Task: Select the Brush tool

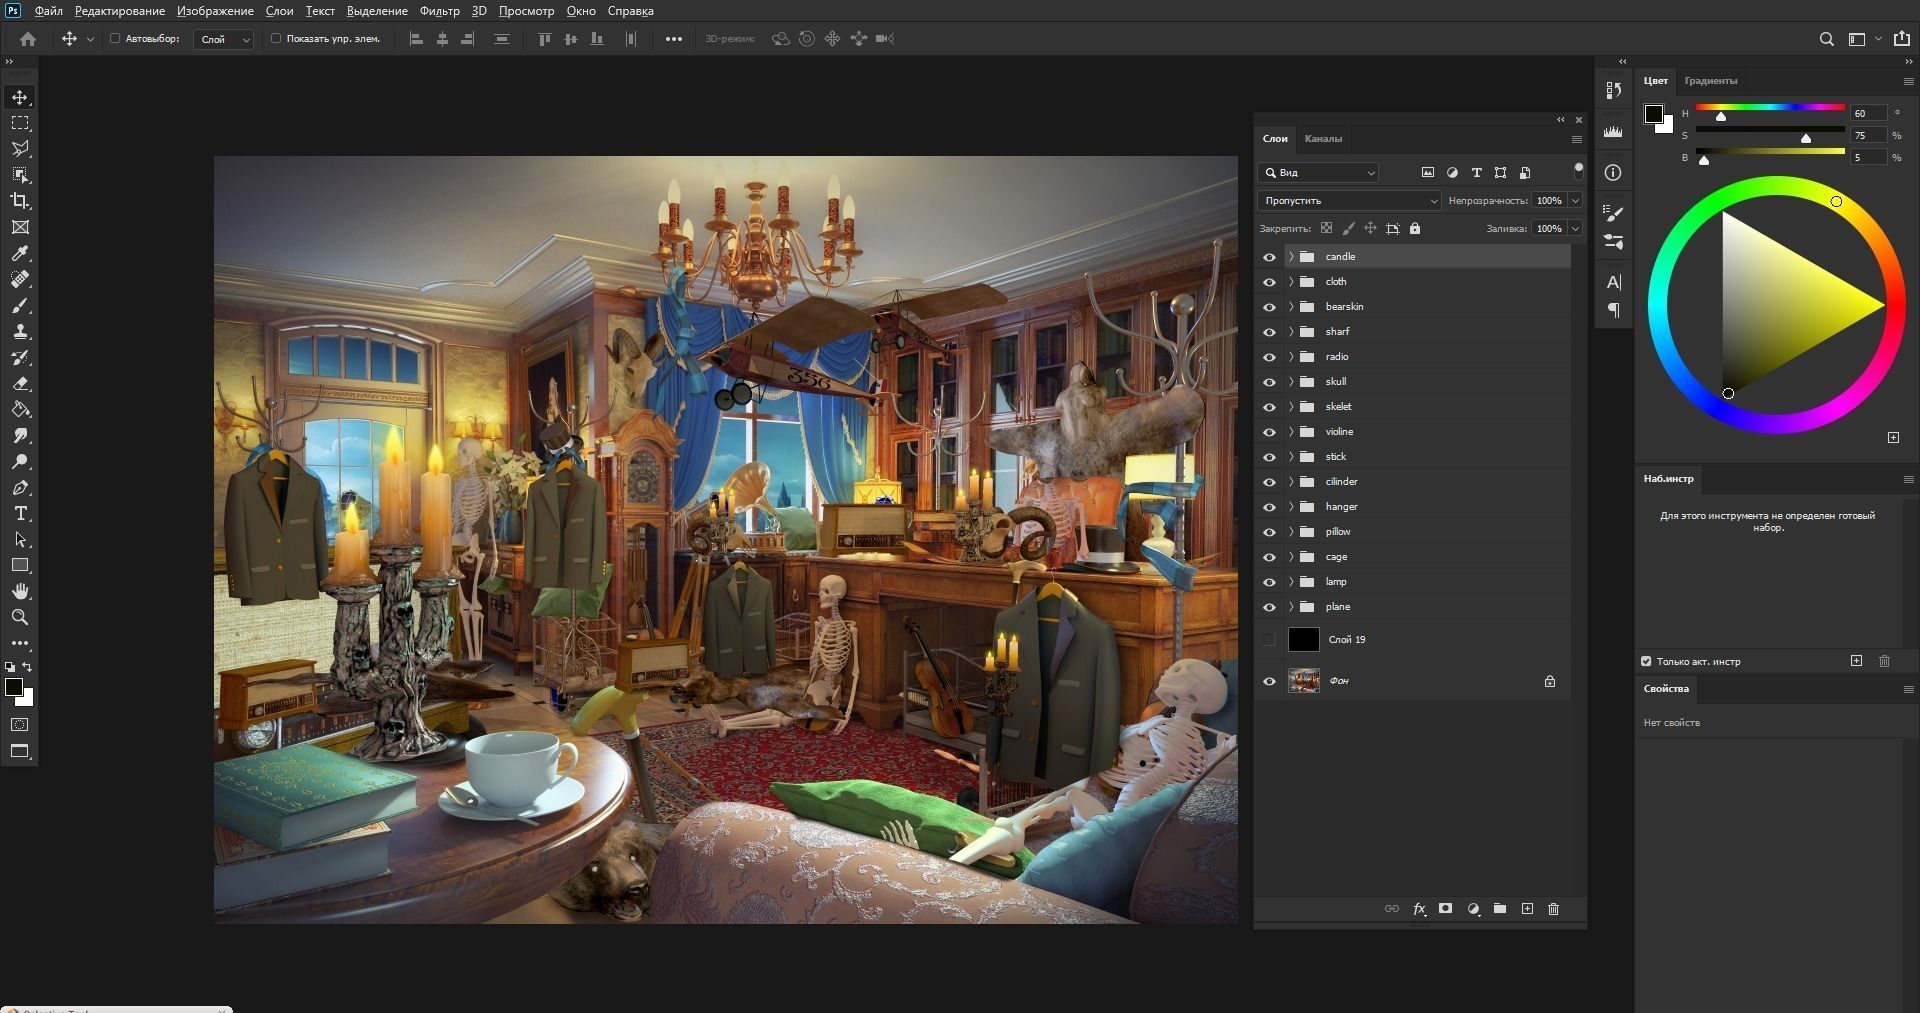Action: pyautogui.click(x=20, y=305)
